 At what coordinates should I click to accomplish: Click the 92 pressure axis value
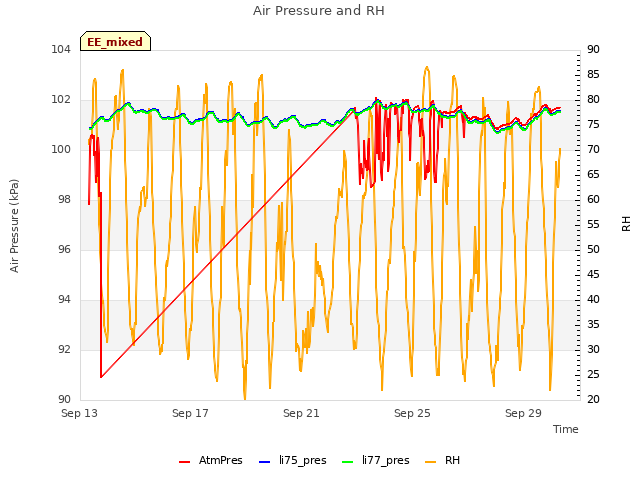[64, 349]
